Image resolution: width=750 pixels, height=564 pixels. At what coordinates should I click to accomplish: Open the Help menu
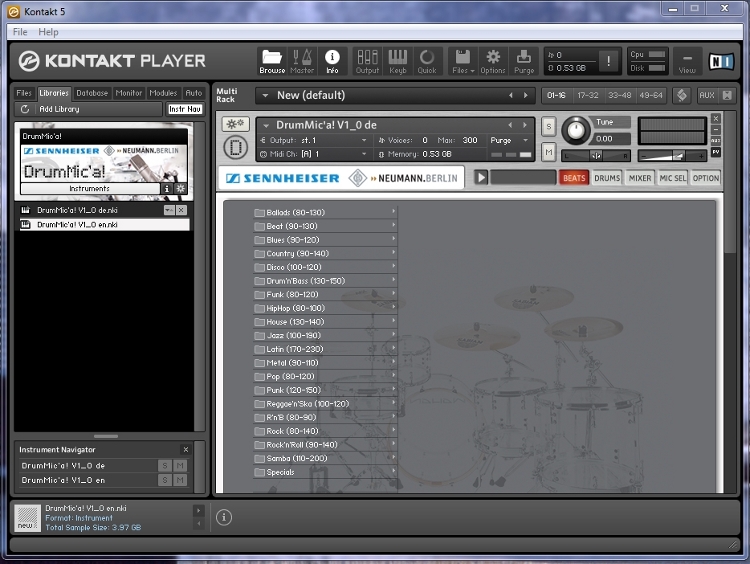[48, 32]
